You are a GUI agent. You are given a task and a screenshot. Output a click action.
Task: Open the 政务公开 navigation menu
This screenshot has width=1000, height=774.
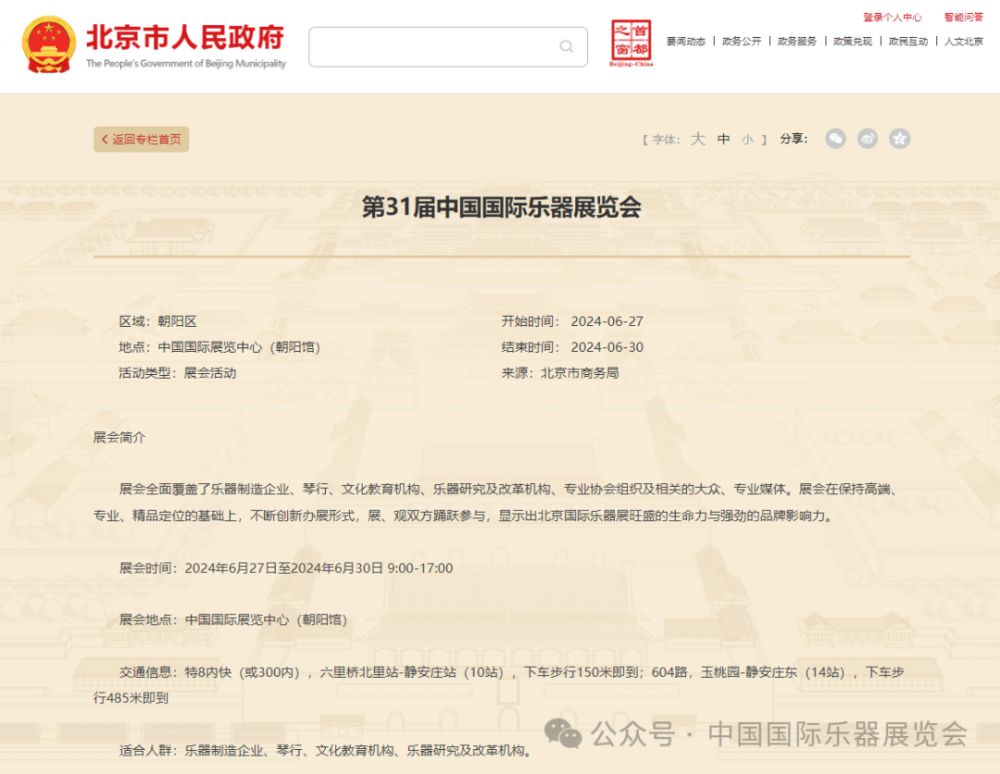click(741, 41)
